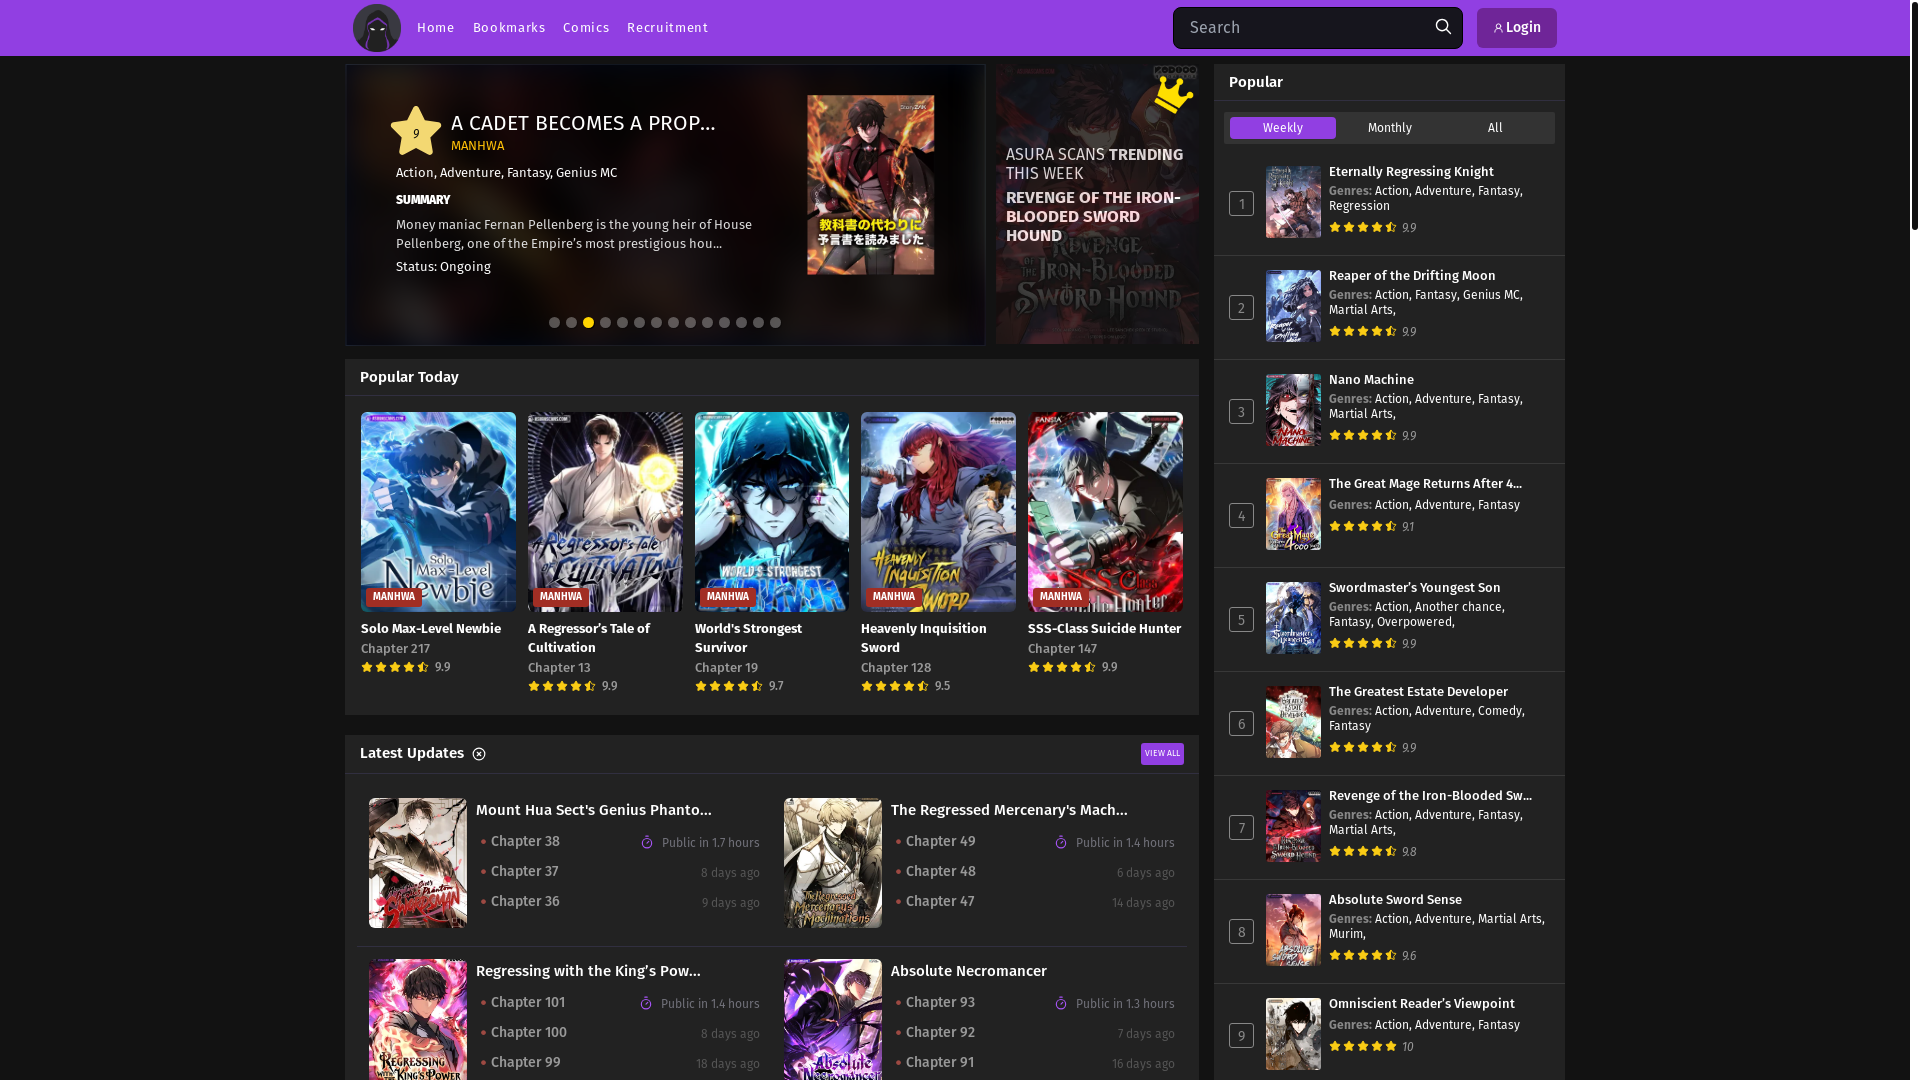Click the featured manhwa cover in slider
Screen dimensions: 1920x1080
coord(871,185)
